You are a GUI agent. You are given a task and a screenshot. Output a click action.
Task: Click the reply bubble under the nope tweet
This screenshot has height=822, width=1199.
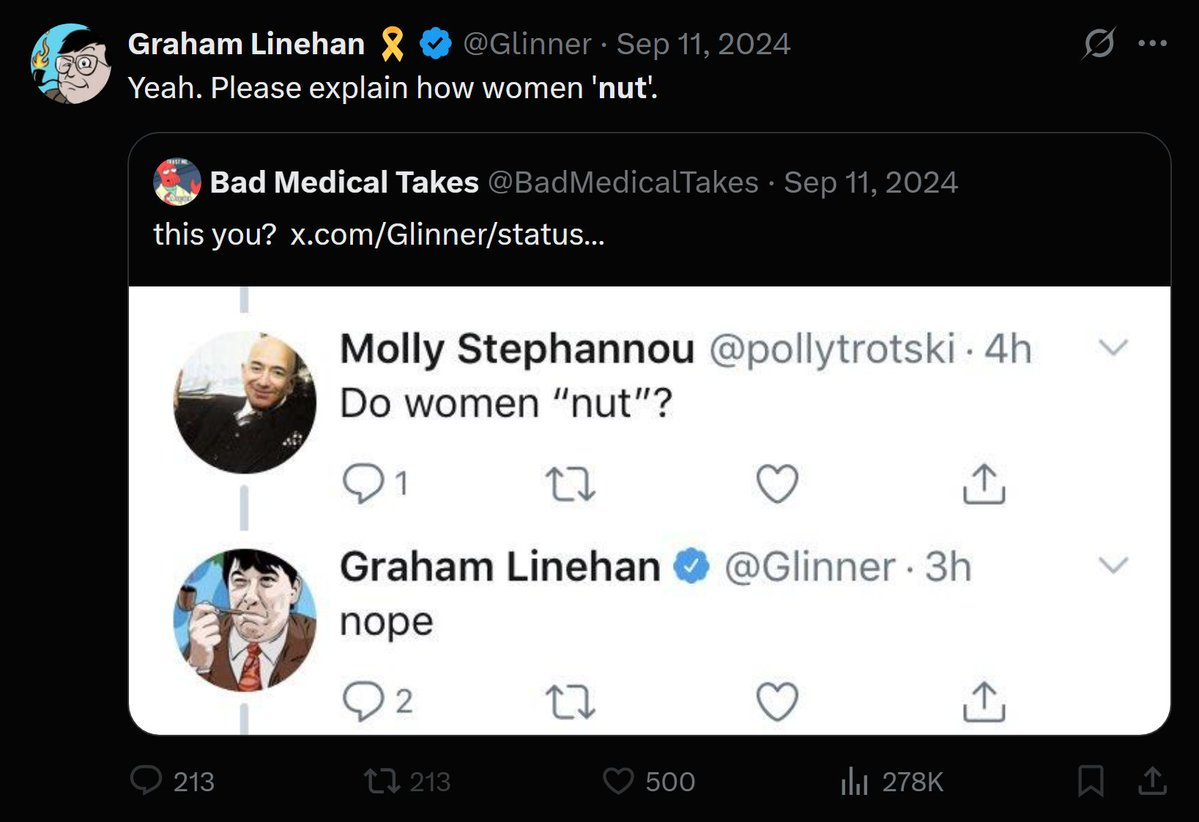click(362, 701)
